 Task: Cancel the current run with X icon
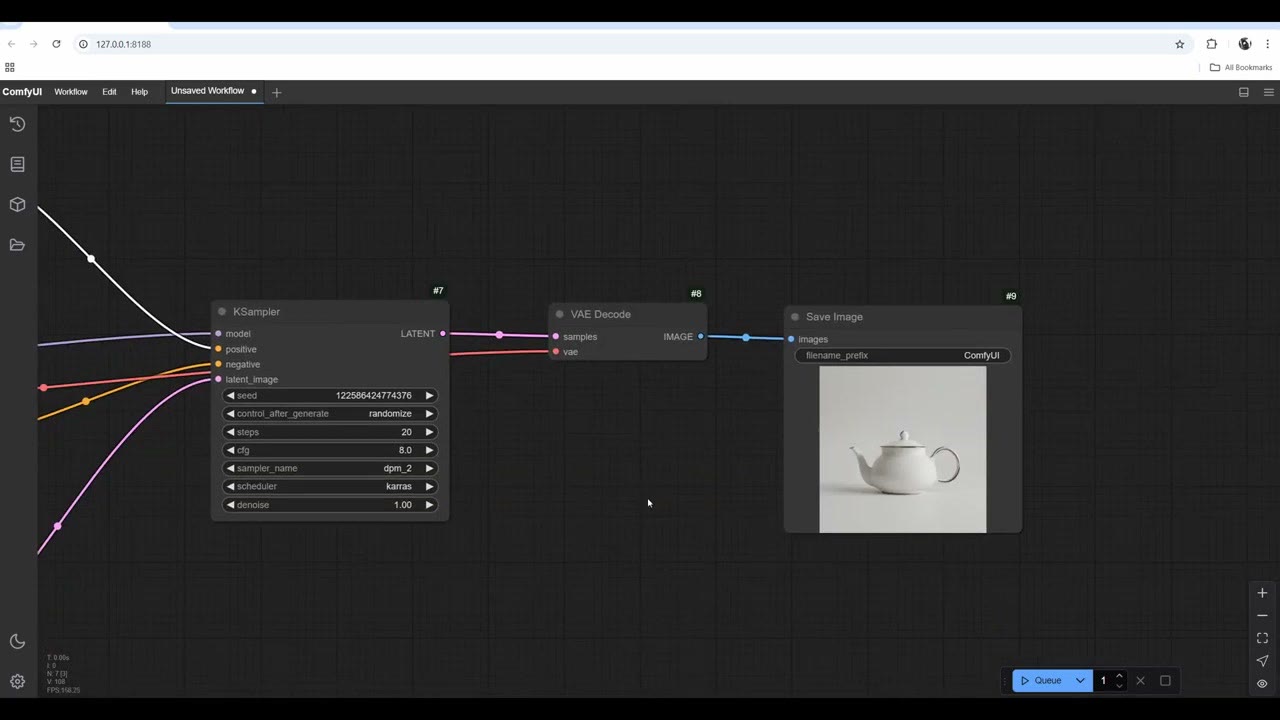1140,681
